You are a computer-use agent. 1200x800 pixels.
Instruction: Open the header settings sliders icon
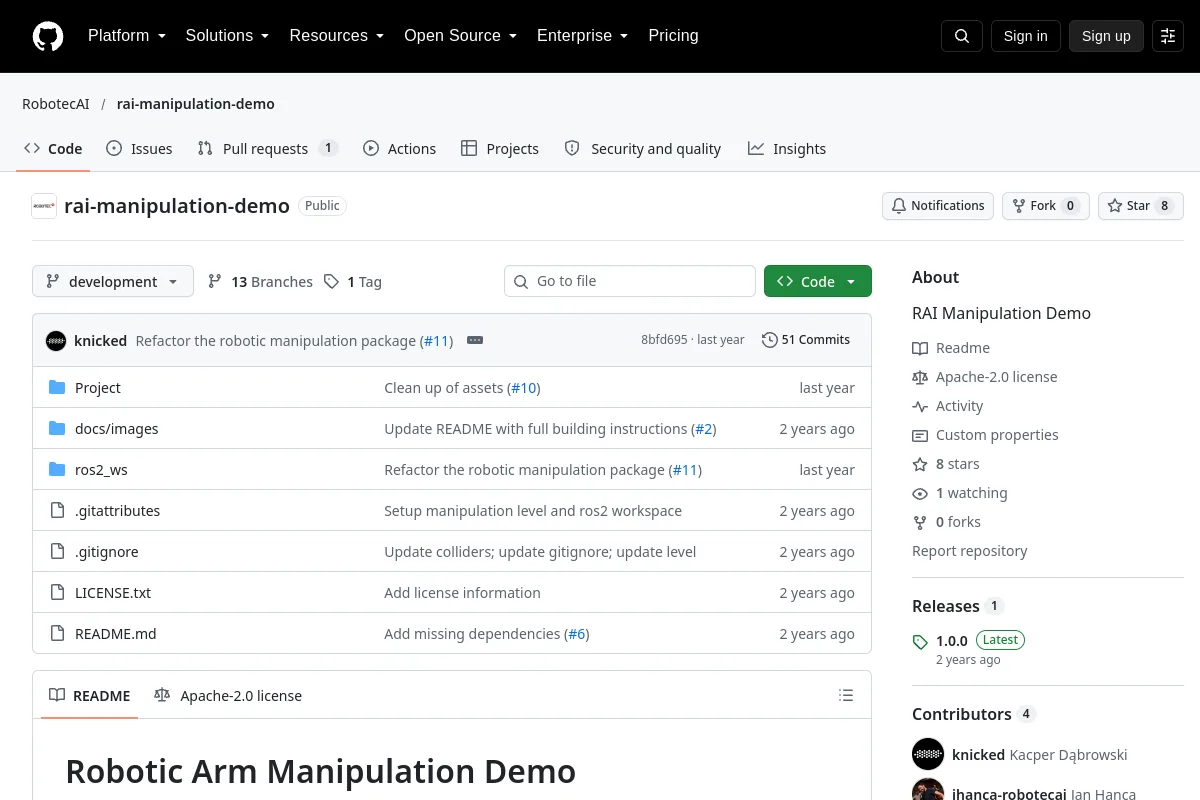coord(1168,36)
